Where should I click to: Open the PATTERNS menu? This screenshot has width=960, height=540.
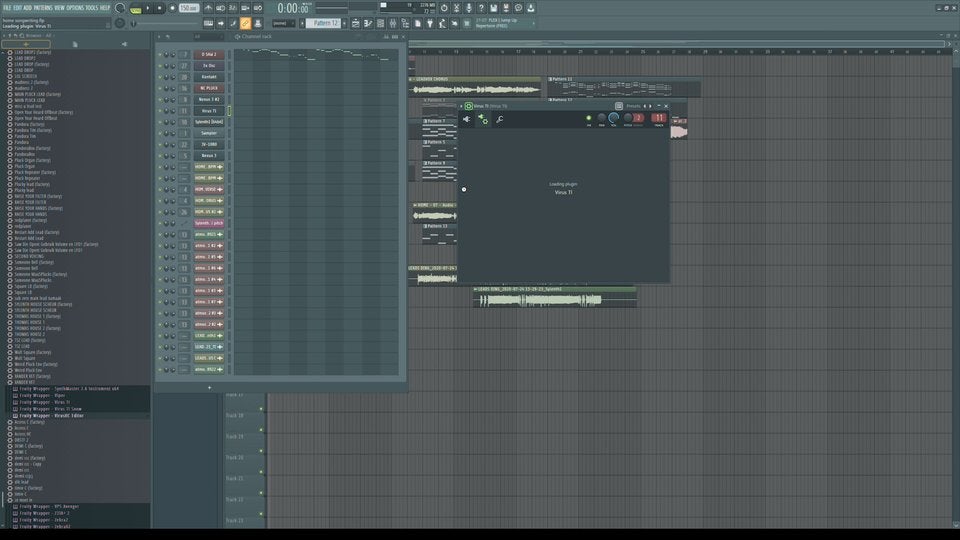[42, 7]
